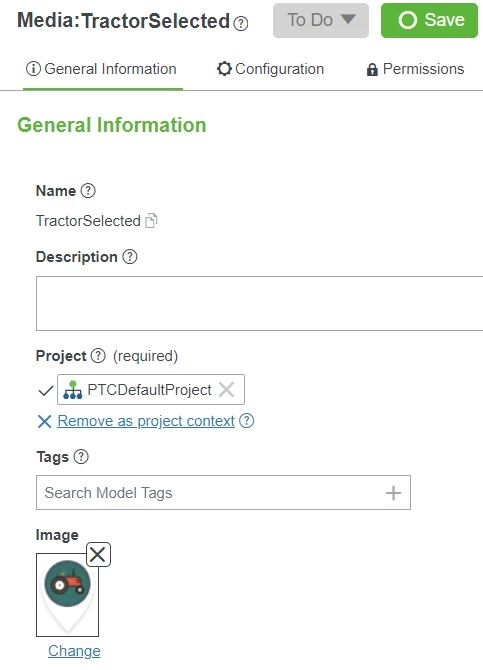Open the Permissions tab
Screen dimensions: 483x670
tap(415, 69)
